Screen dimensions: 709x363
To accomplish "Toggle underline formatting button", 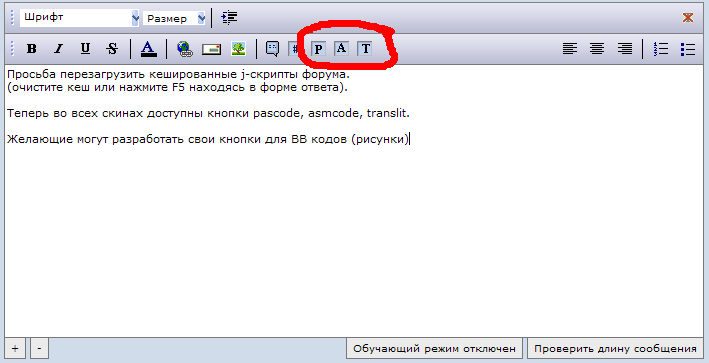I will [85, 48].
